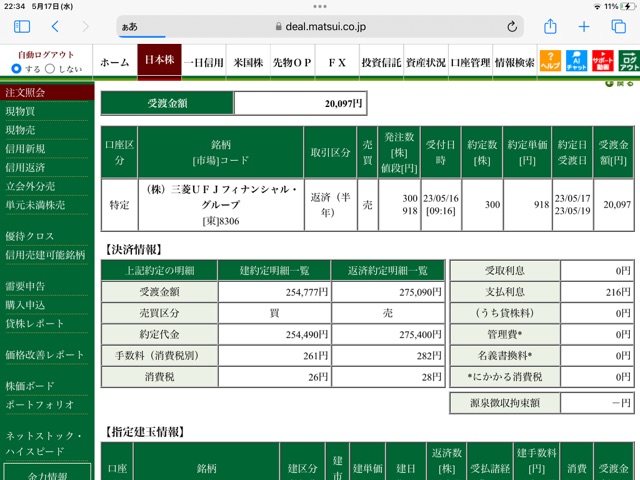Select the する auto logout radio
This screenshot has height=480, width=640.
(x=16, y=69)
